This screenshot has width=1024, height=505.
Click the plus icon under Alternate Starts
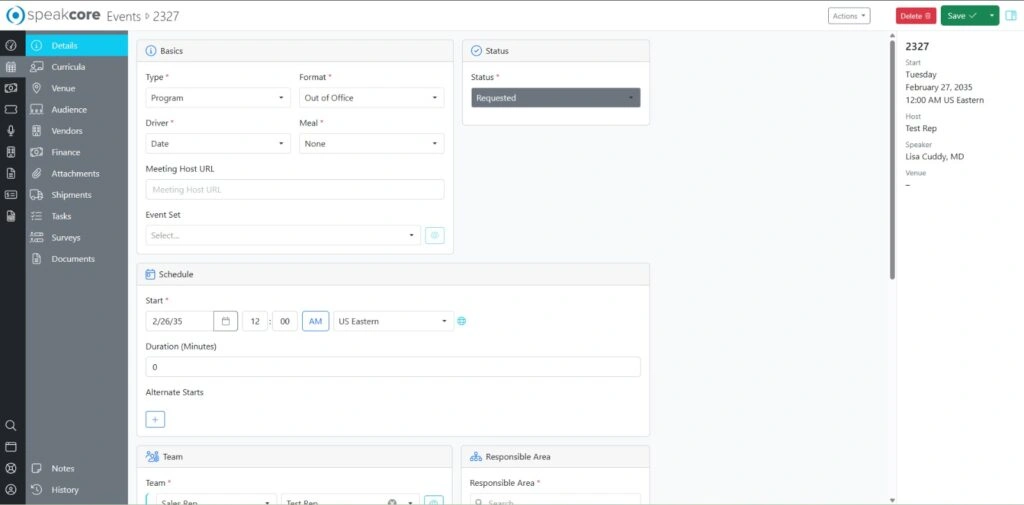coord(155,419)
